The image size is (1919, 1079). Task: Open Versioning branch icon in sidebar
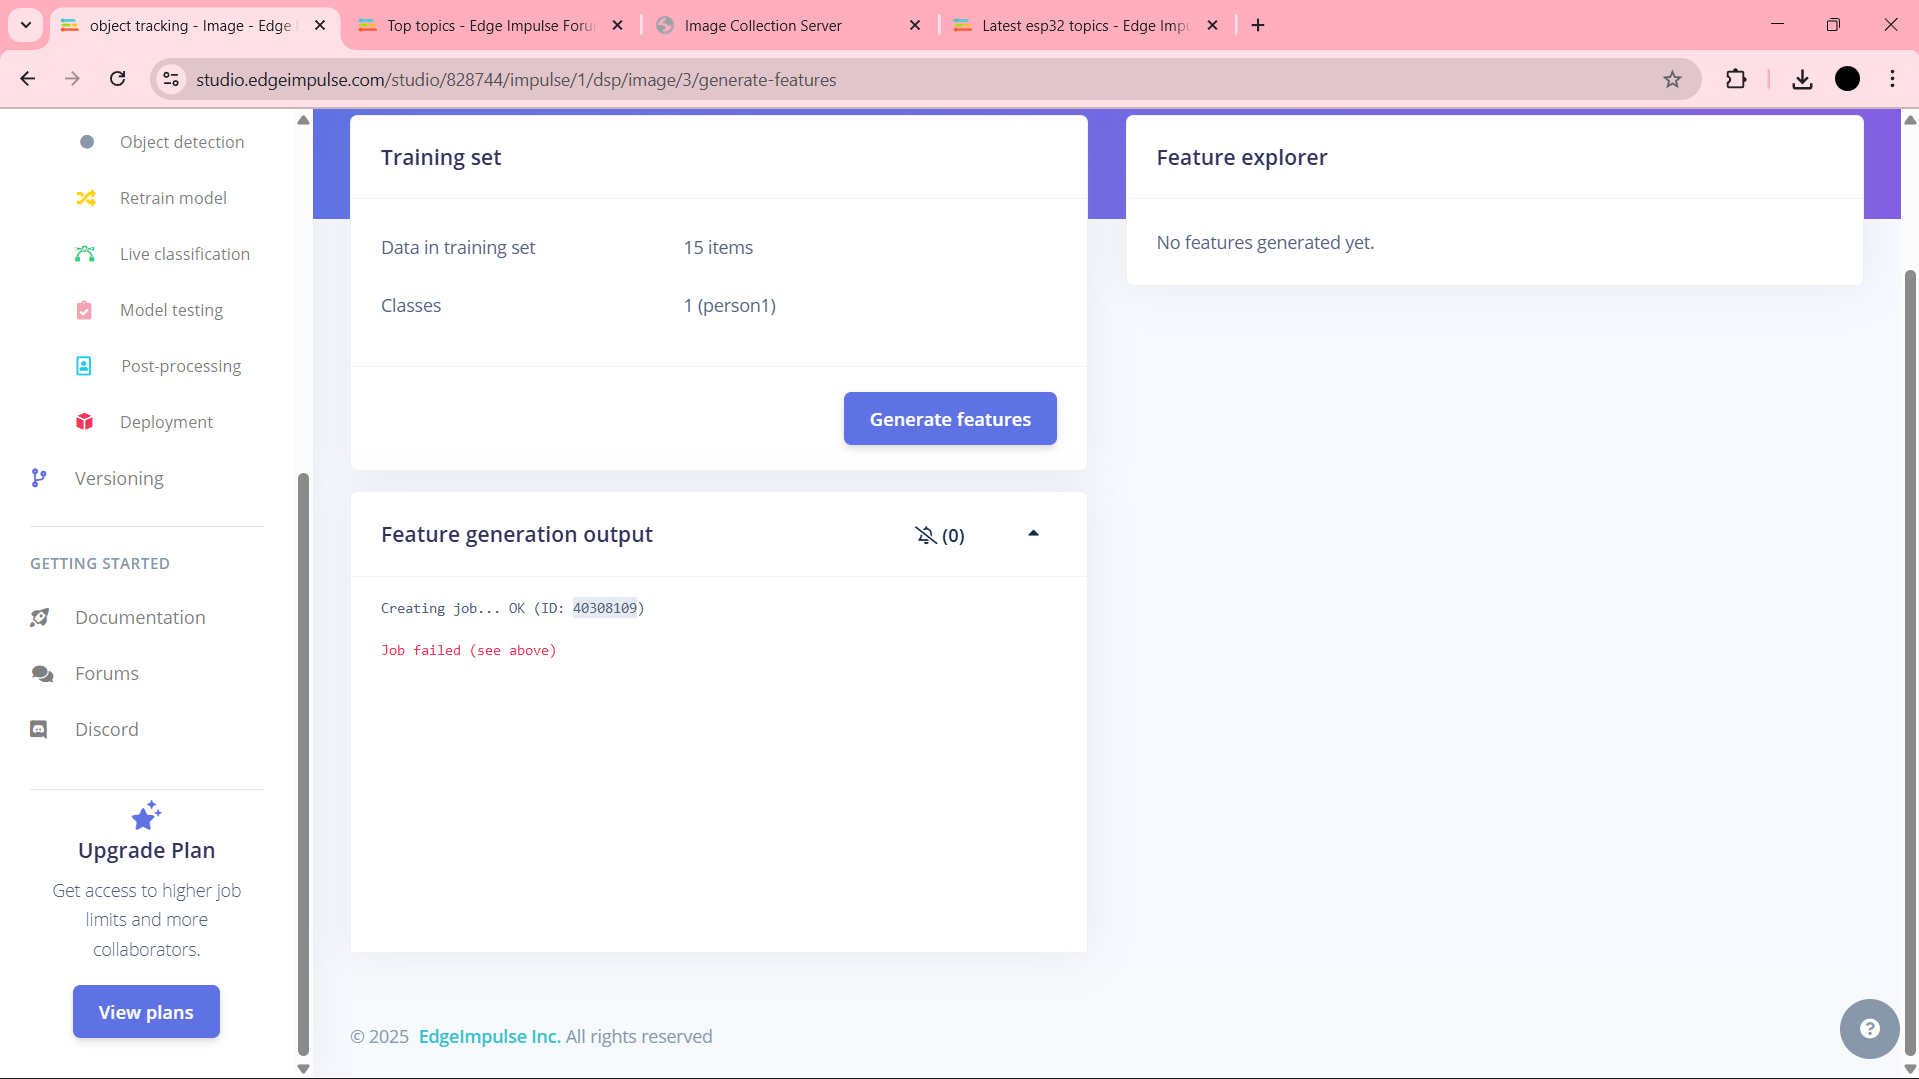tap(39, 478)
